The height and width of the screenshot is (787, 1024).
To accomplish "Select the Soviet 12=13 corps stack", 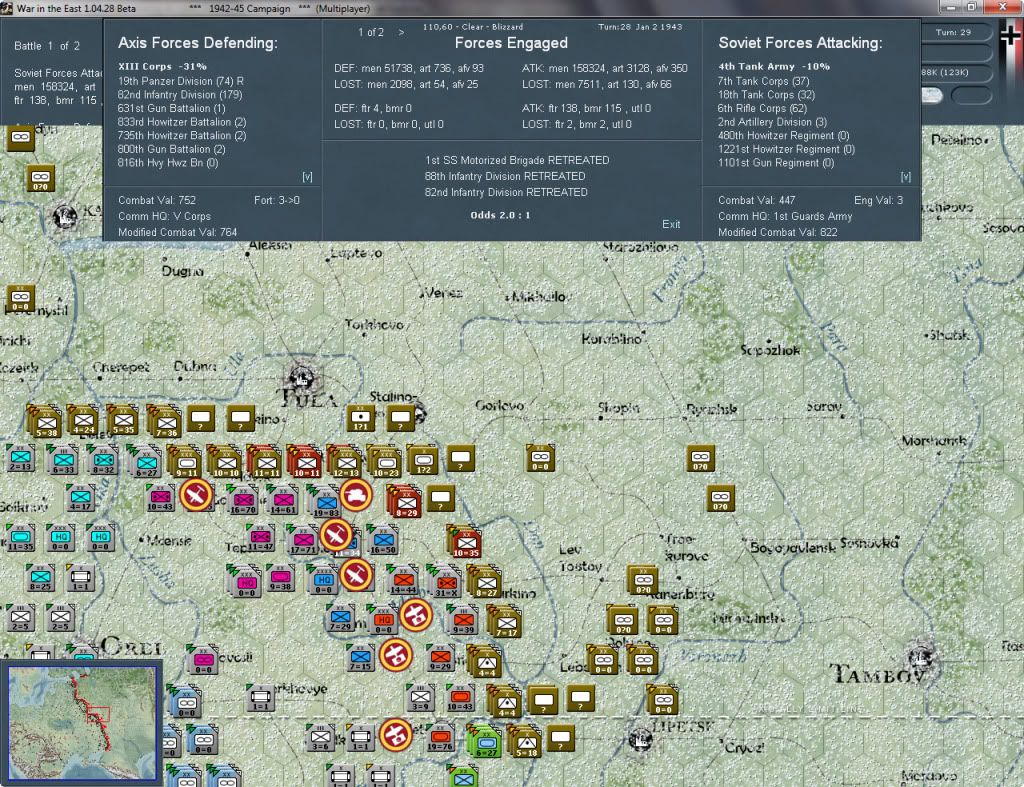I will (345, 460).
